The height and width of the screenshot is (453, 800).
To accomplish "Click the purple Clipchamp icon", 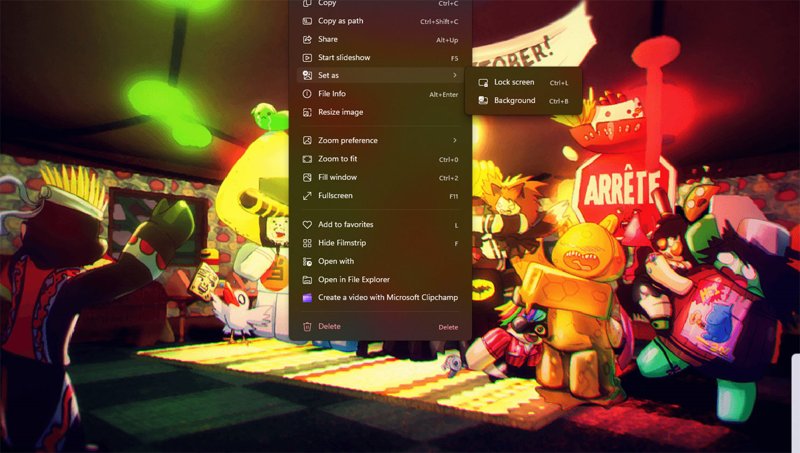I will pyautogui.click(x=307, y=298).
